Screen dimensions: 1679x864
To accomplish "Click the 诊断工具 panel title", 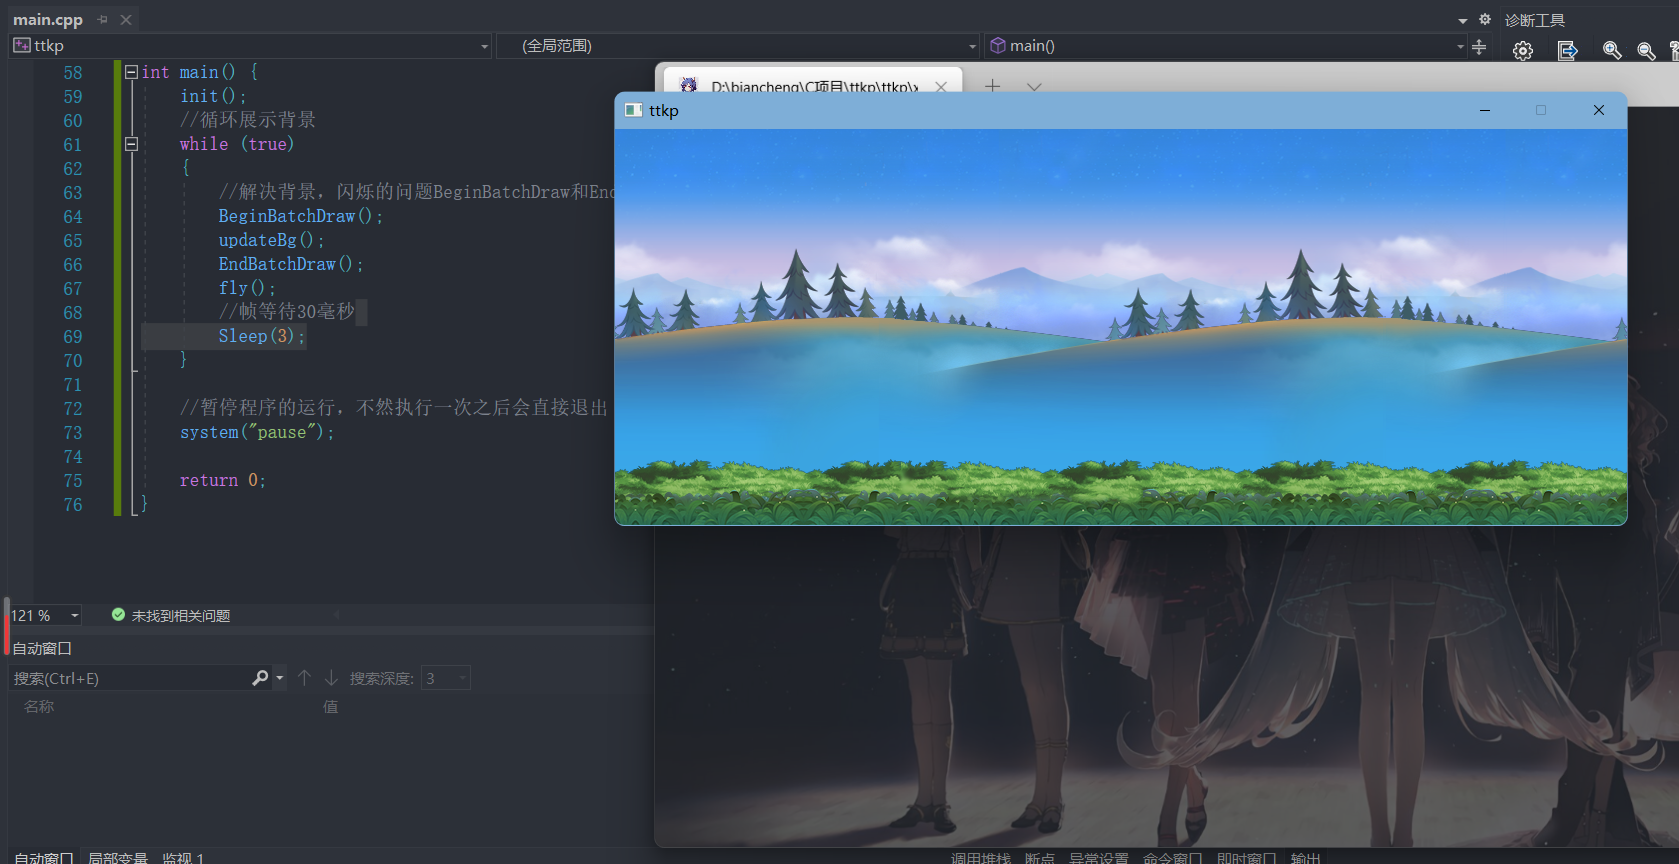I will click(1535, 20).
